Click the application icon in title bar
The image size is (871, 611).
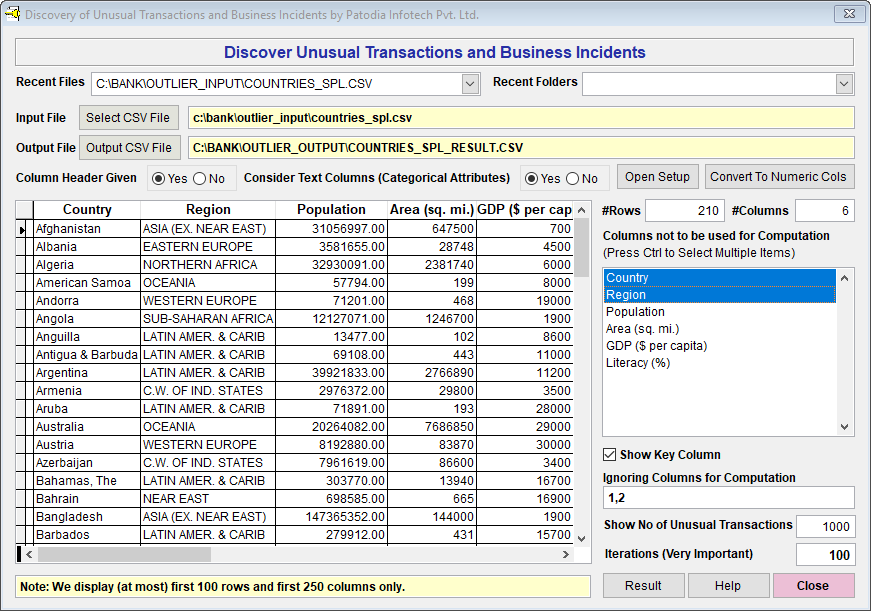point(13,14)
